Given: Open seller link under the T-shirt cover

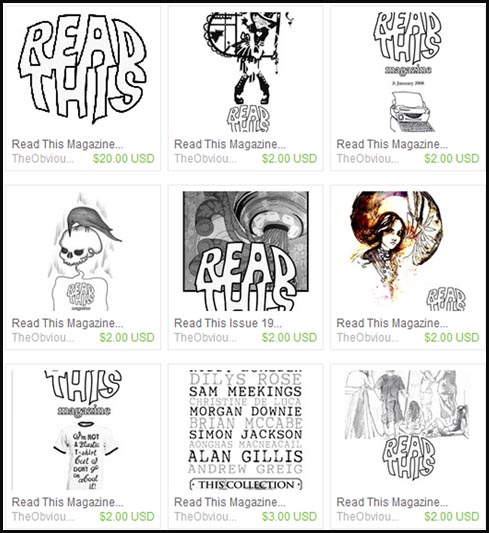Looking at the screenshot, I should click(43, 516).
